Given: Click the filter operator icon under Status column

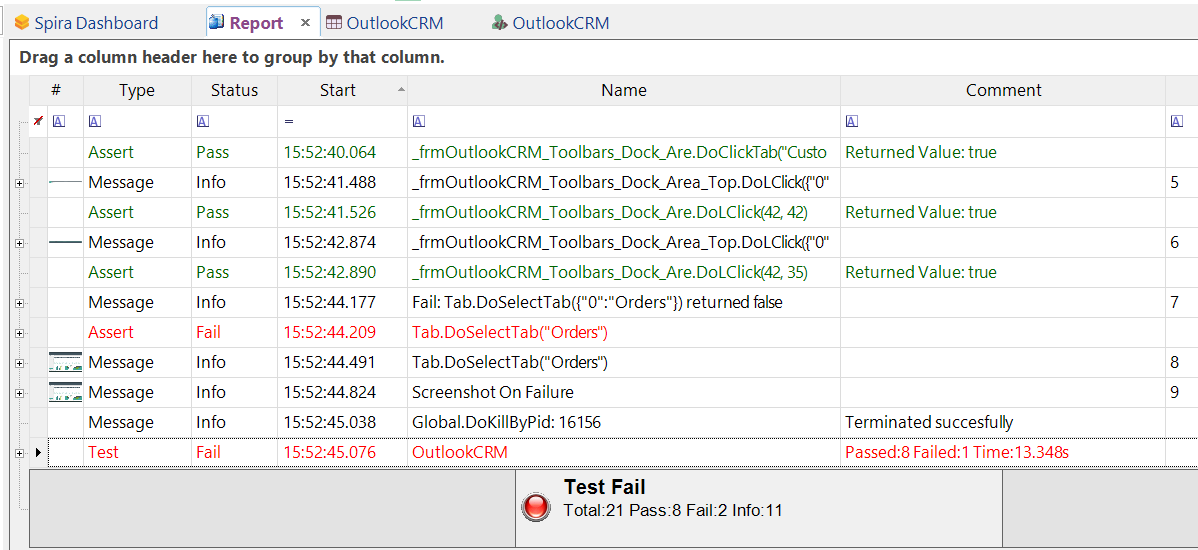Looking at the screenshot, I should coord(202,122).
